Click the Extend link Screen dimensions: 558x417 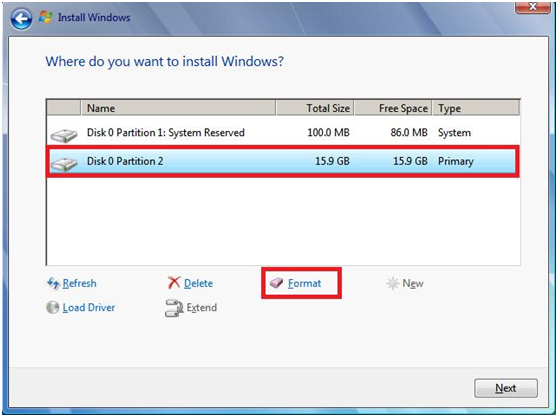(x=202, y=308)
